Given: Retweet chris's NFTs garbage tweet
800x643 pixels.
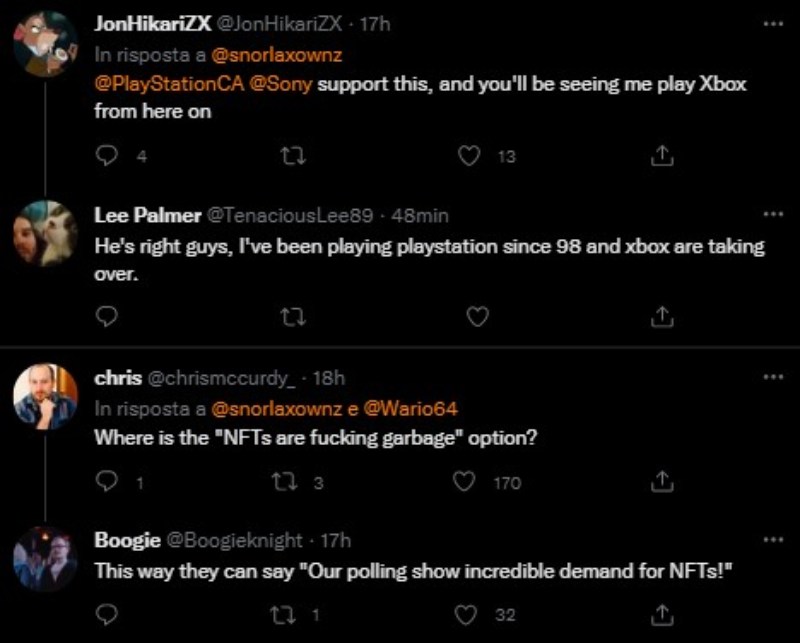Looking at the screenshot, I should click(x=285, y=482).
